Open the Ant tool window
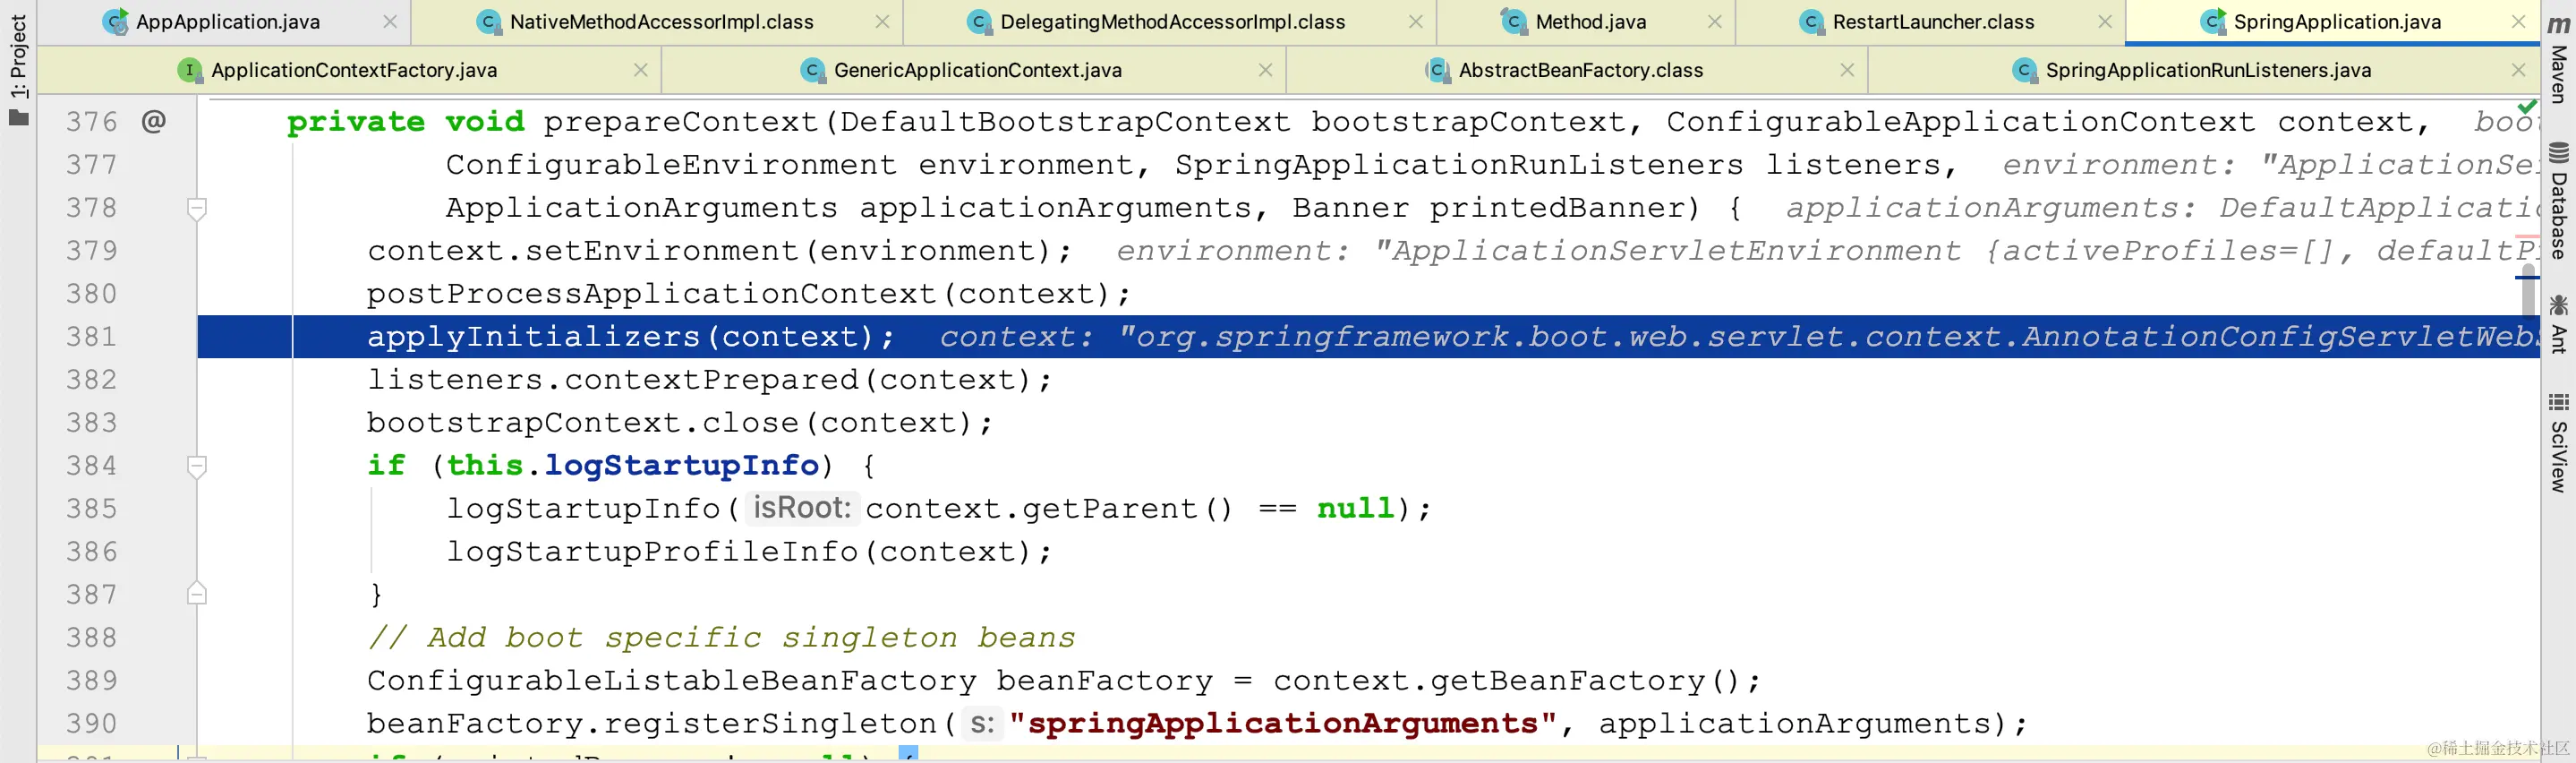2576x763 pixels. [x=2558, y=323]
